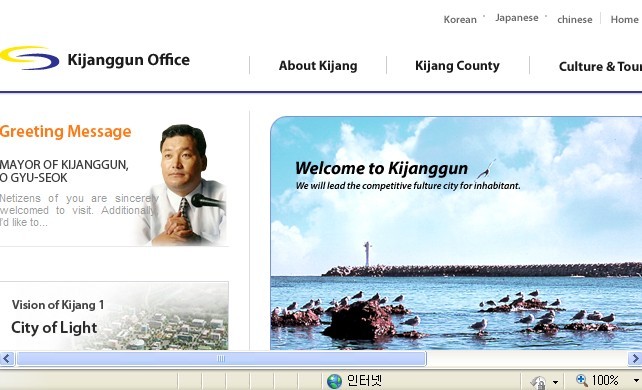Open the Kijang County menu
642x390 pixels.
tap(457, 65)
